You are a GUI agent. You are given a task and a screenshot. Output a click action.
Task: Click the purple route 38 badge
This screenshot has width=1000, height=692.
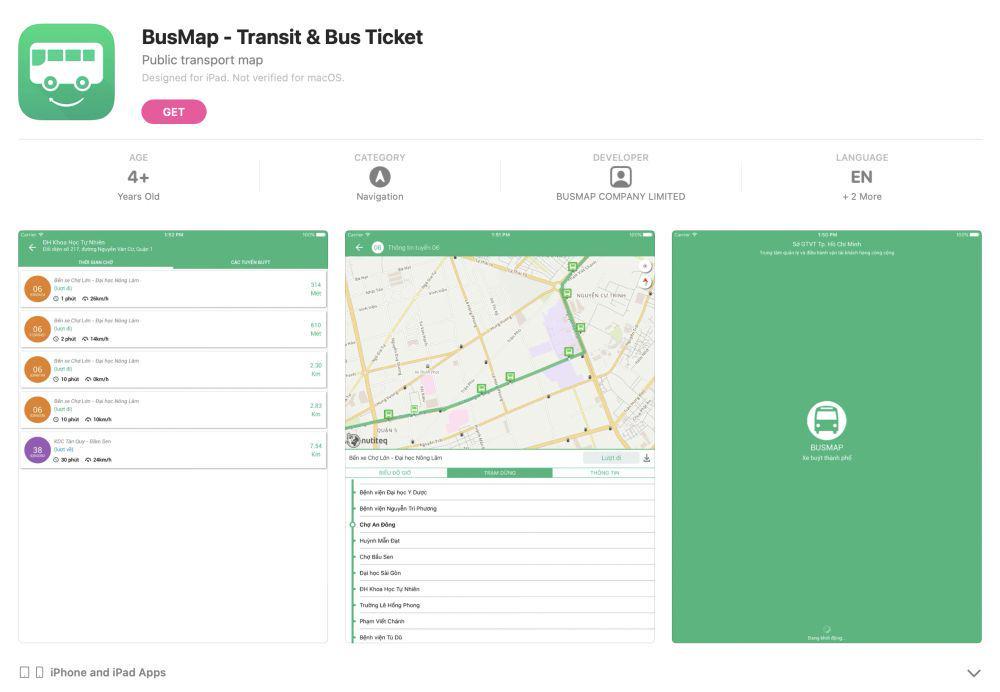(x=38, y=450)
